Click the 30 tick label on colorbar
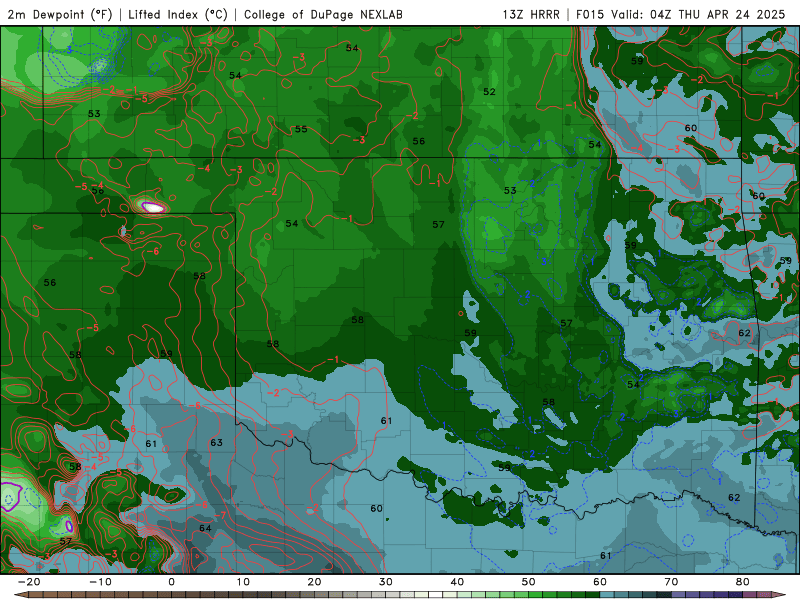The width and height of the screenshot is (800, 600). [x=386, y=582]
